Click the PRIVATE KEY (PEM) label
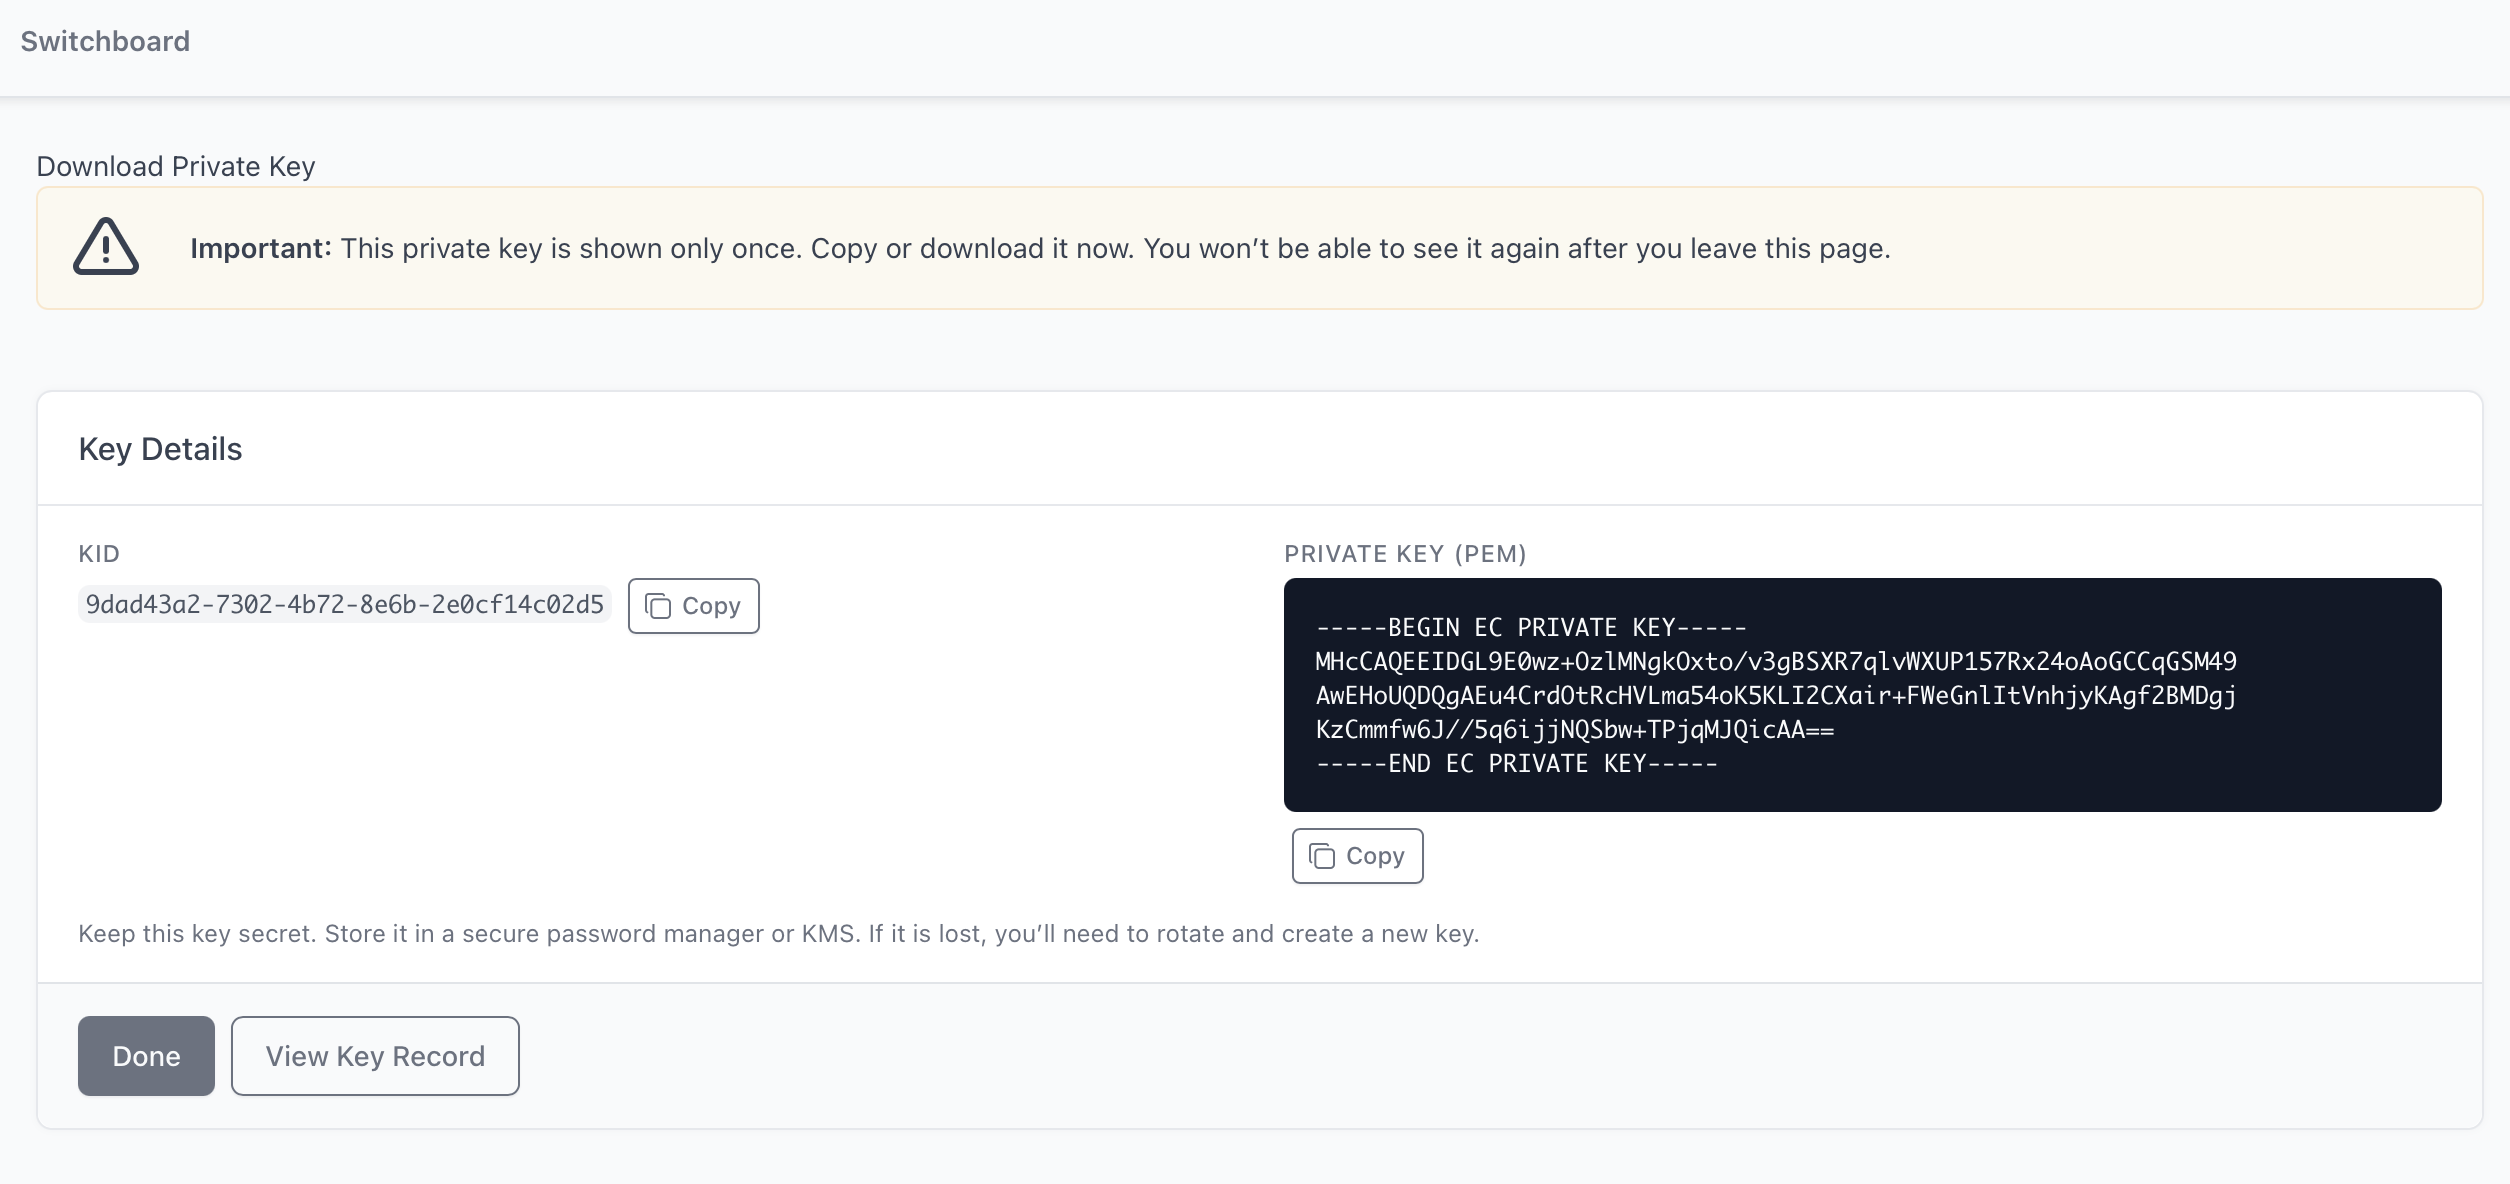The width and height of the screenshot is (2510, 1184). point(1407,553)
